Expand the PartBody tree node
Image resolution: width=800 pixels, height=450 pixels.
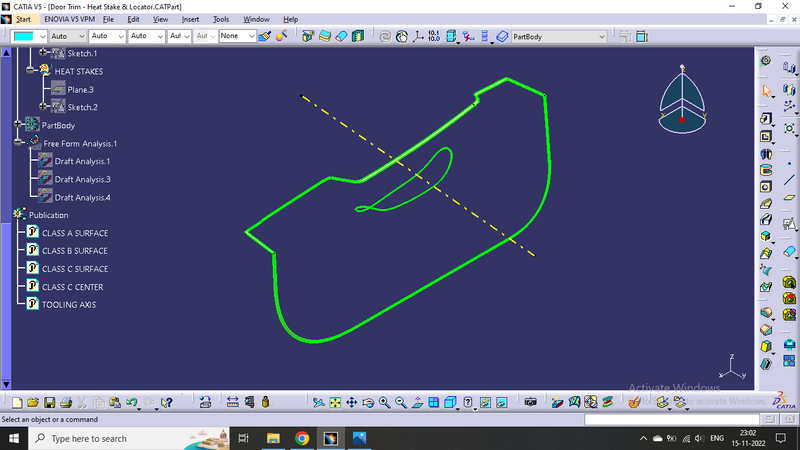click(x=18, y=124)
